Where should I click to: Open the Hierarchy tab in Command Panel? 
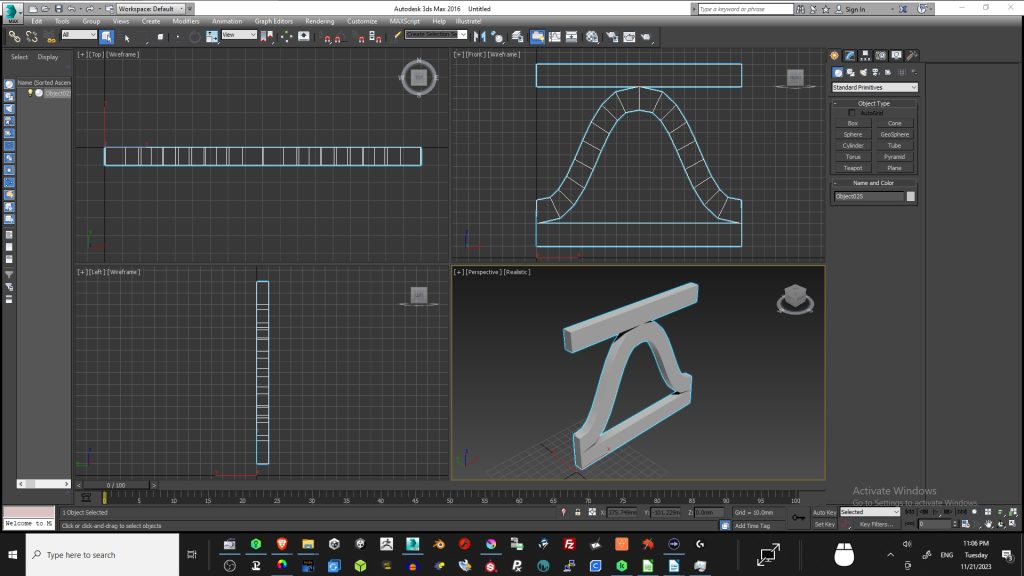tap(865, 56)
